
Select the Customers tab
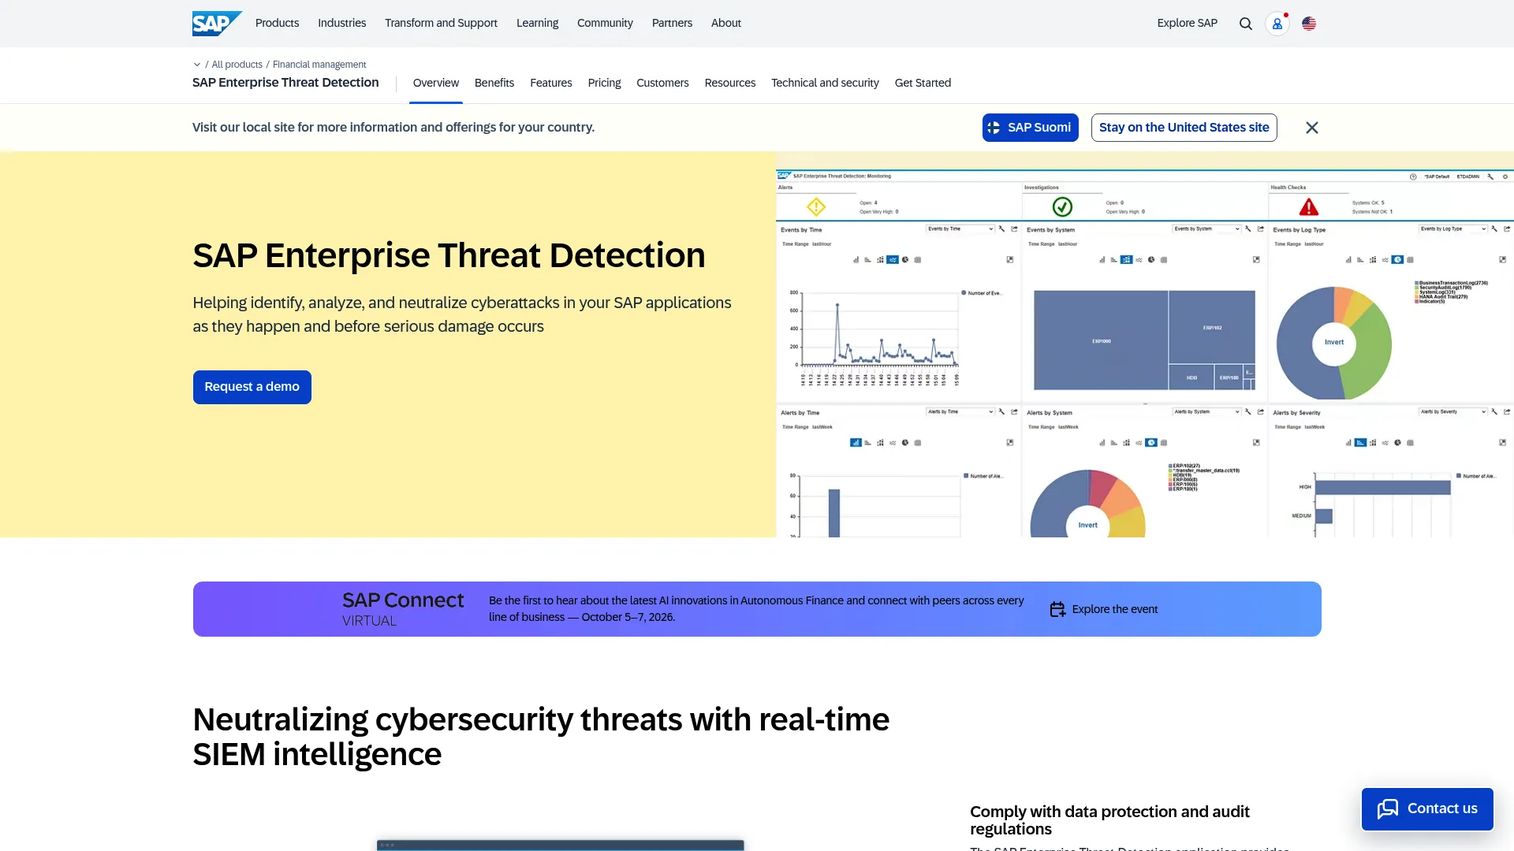[x=662, y=83]
